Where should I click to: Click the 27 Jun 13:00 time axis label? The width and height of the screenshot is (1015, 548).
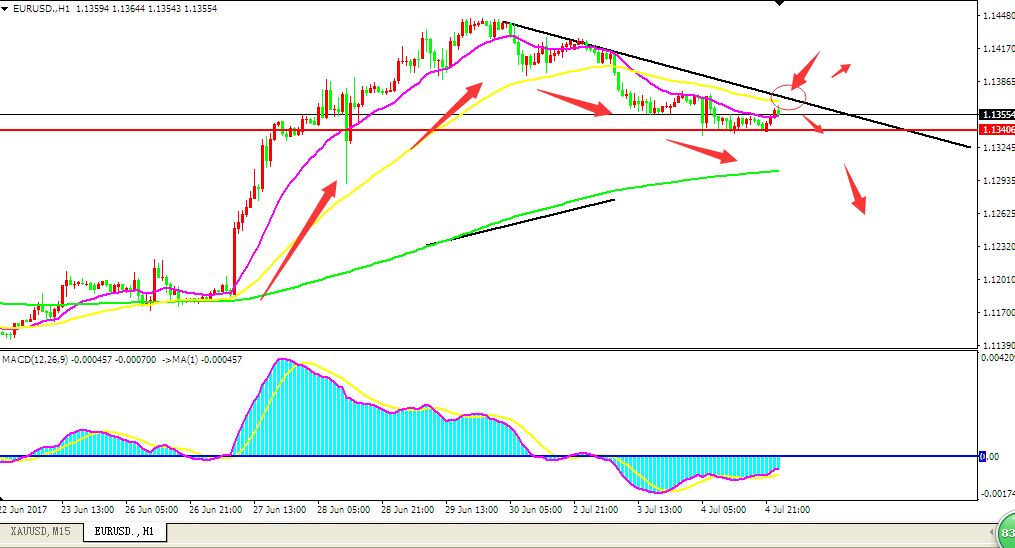tap(280, 509)
